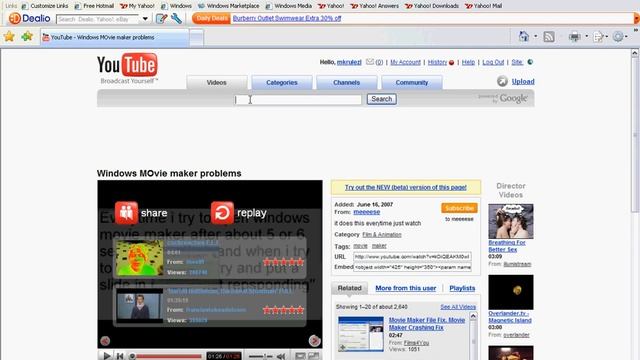Click the Upload link

pos(523,81)
